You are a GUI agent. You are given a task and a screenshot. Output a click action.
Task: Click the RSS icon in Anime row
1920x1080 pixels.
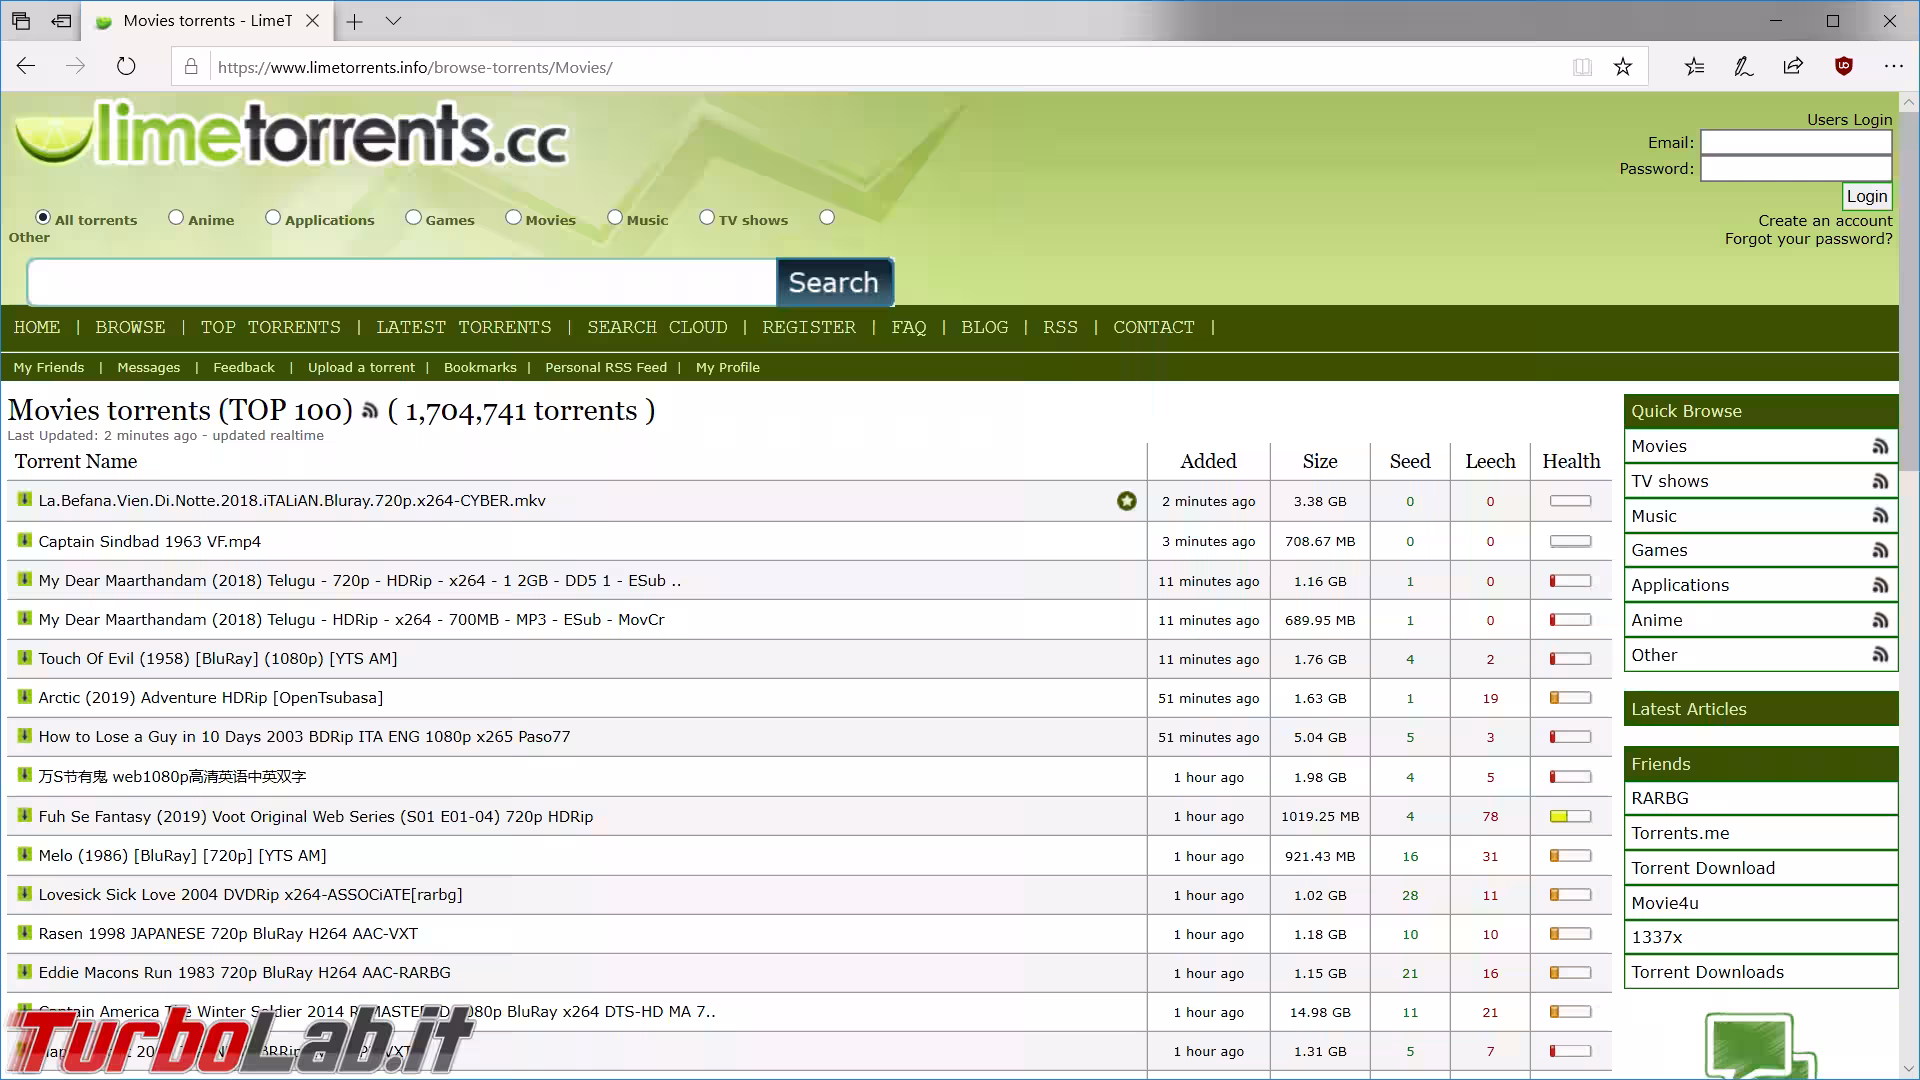click(x=1880, y=621)
